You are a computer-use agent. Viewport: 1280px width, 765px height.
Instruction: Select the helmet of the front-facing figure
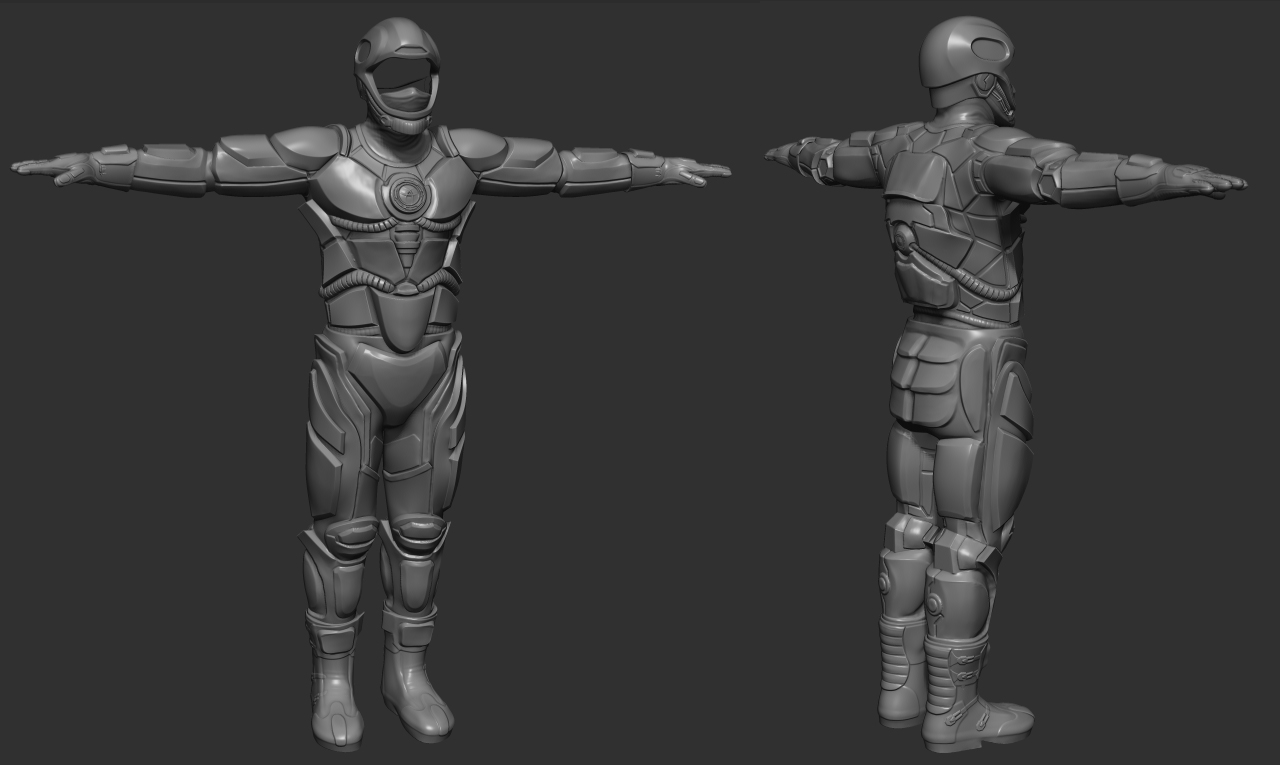pyautogui.click(x=397, y=76)
